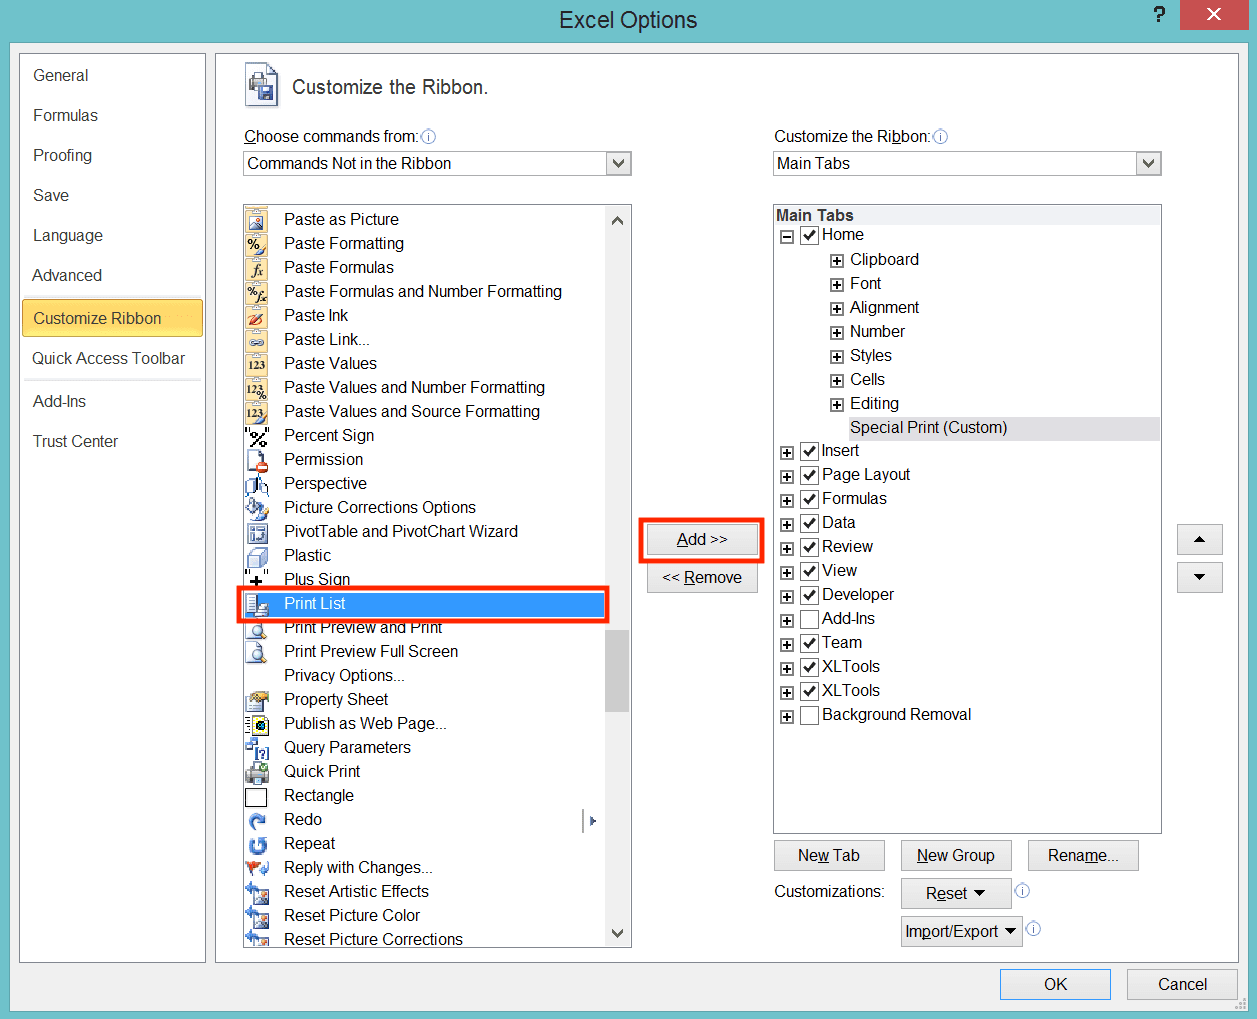The width and height of the screenshot is (1257, 1019).
Task: Select PivotTable and PivotChart Wizard icon
Action: pos(257,532)
